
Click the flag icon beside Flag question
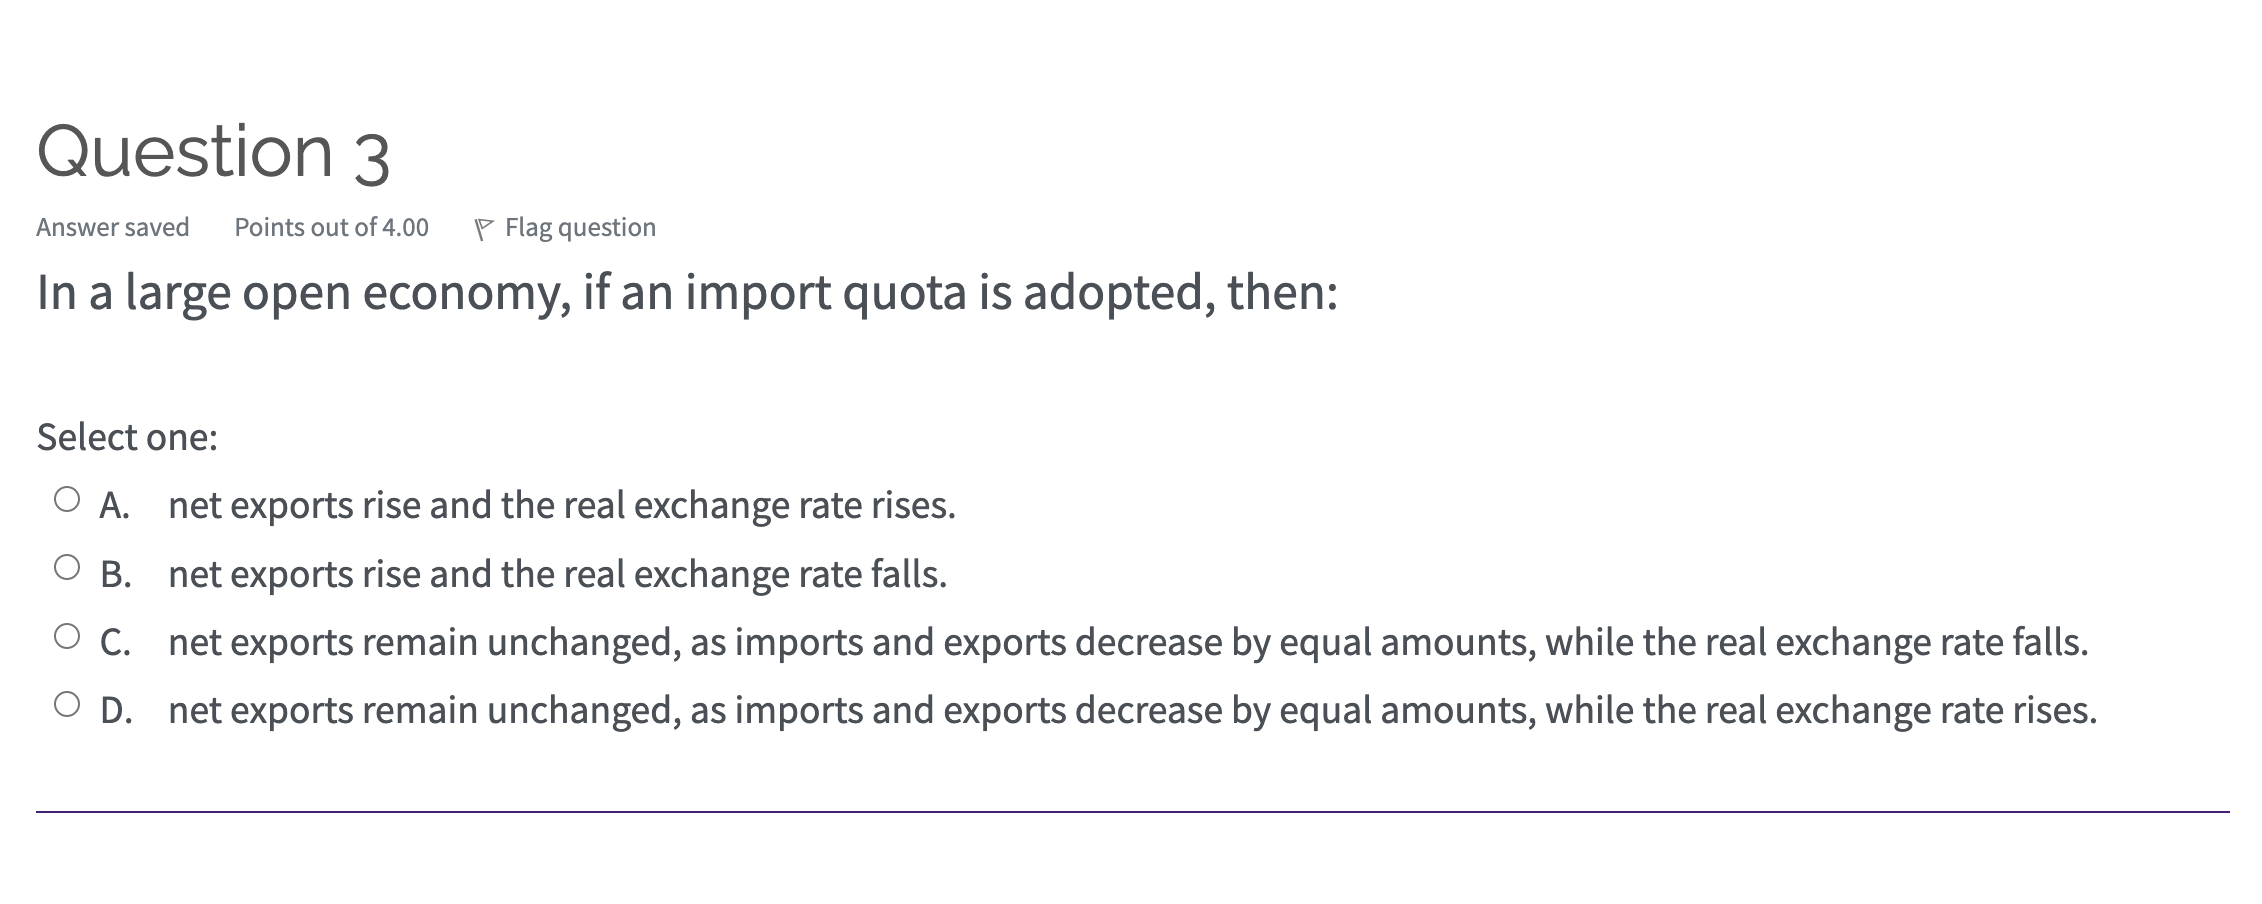[485, 227]
